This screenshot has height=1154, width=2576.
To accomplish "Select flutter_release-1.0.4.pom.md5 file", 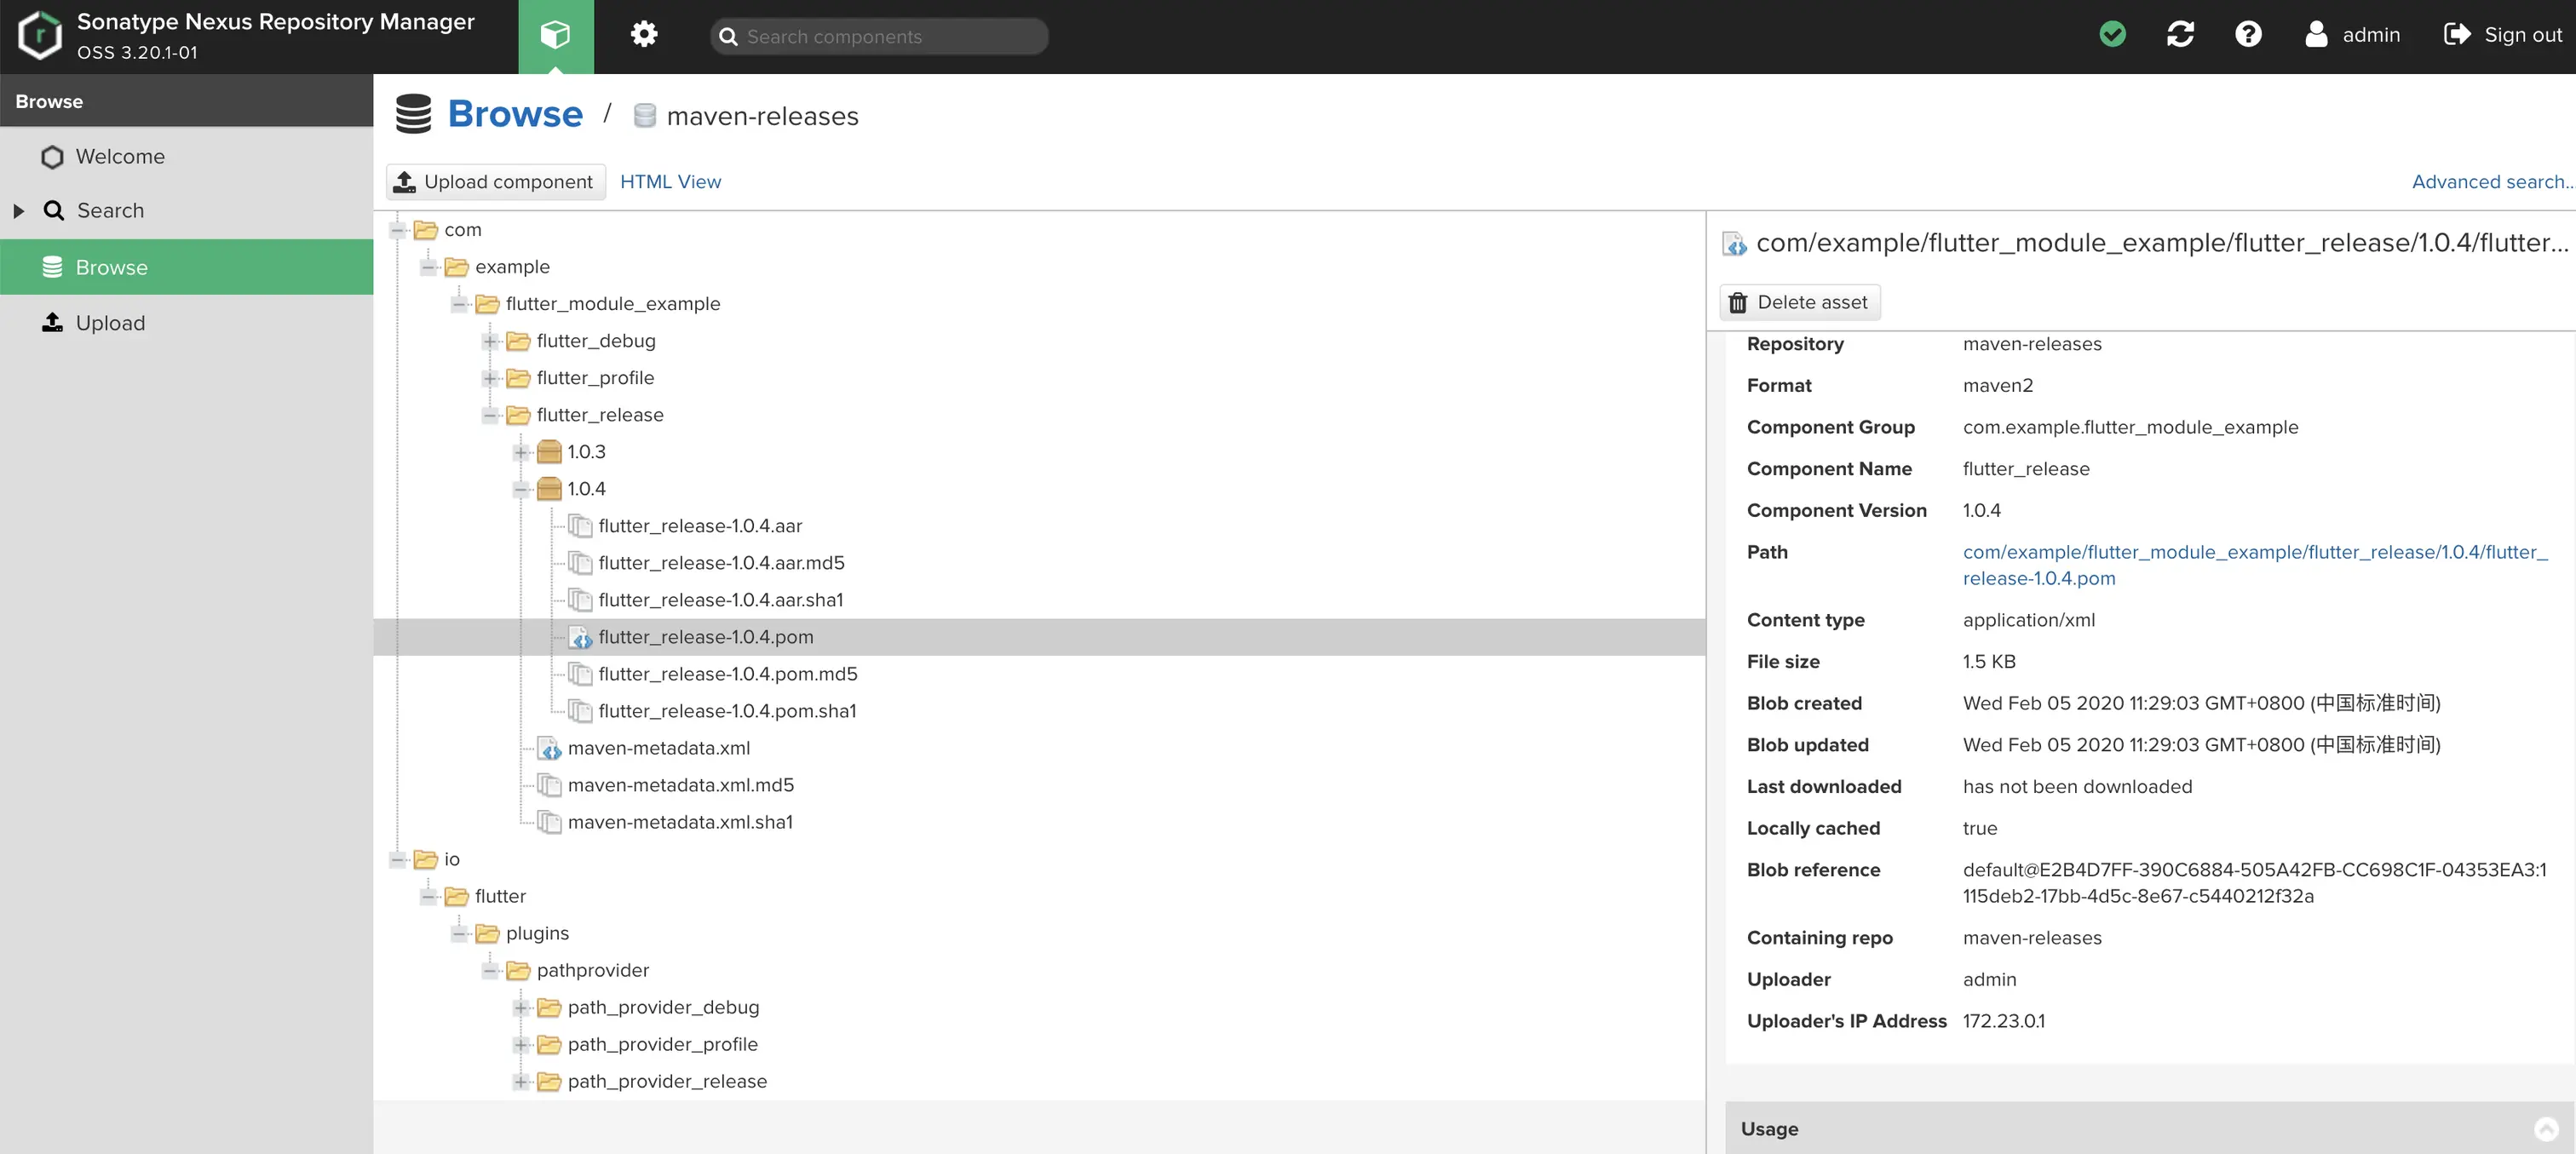I will tap(728, 674).
